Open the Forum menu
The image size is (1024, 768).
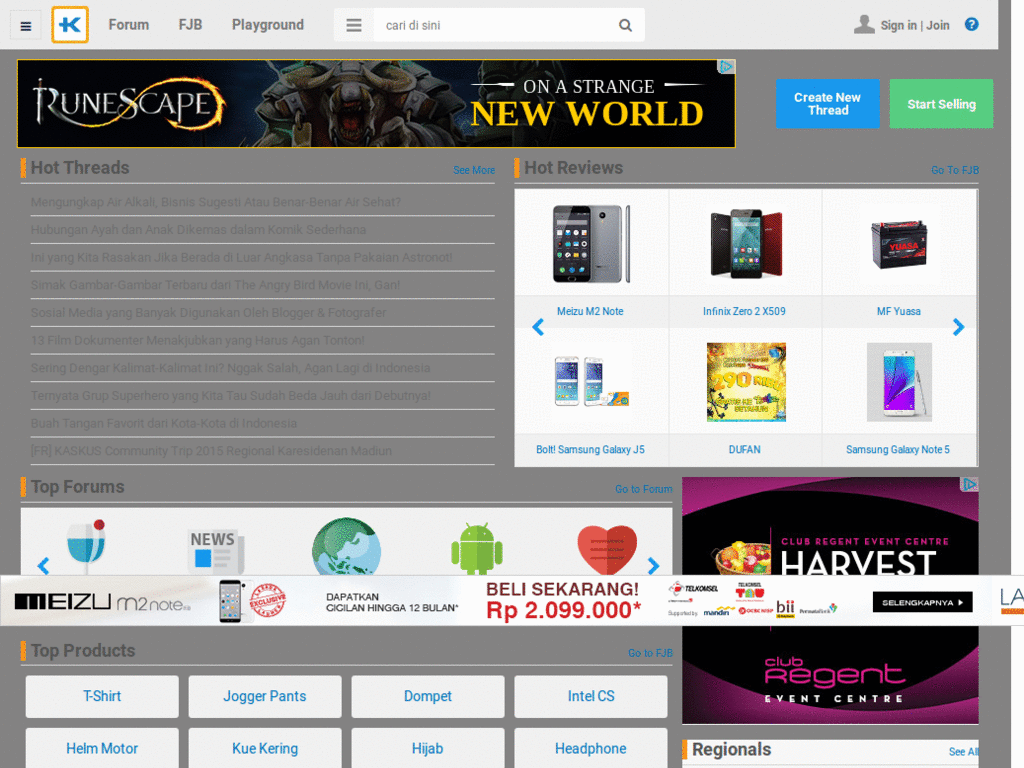tap(129, 25)
